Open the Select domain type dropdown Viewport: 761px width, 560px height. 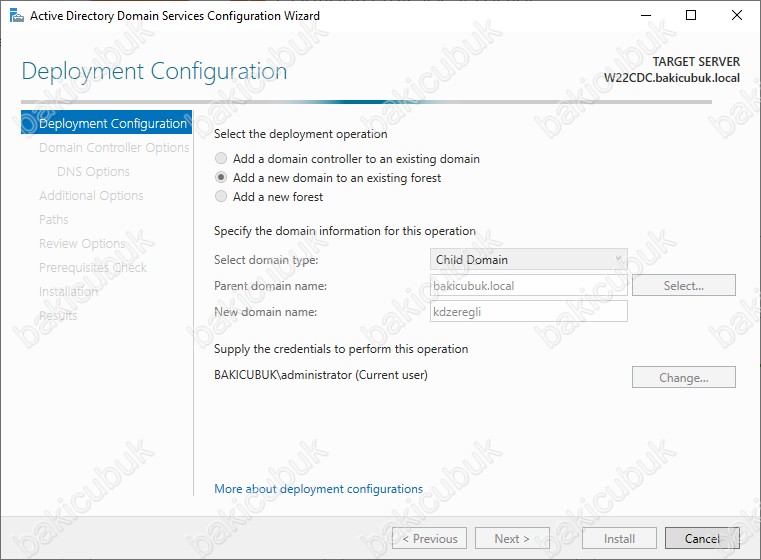point(529,260)
